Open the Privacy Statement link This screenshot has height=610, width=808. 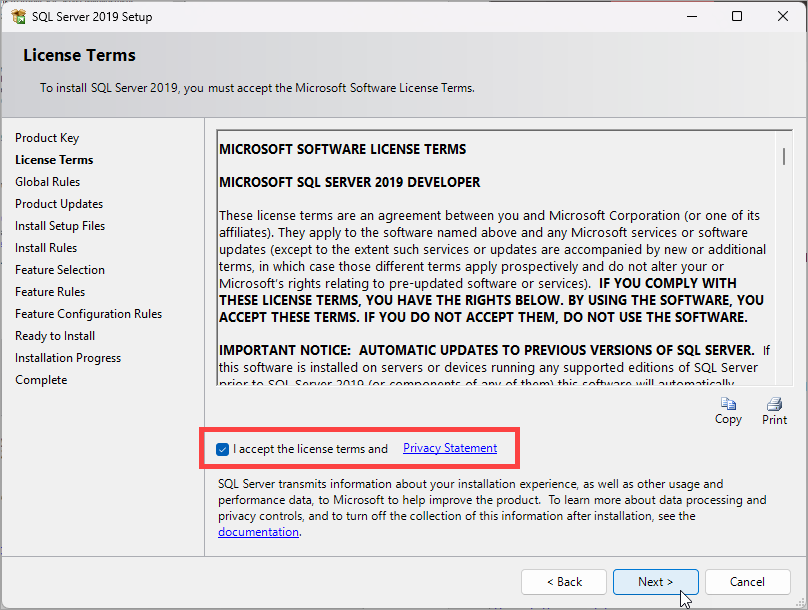click(450, 448)
